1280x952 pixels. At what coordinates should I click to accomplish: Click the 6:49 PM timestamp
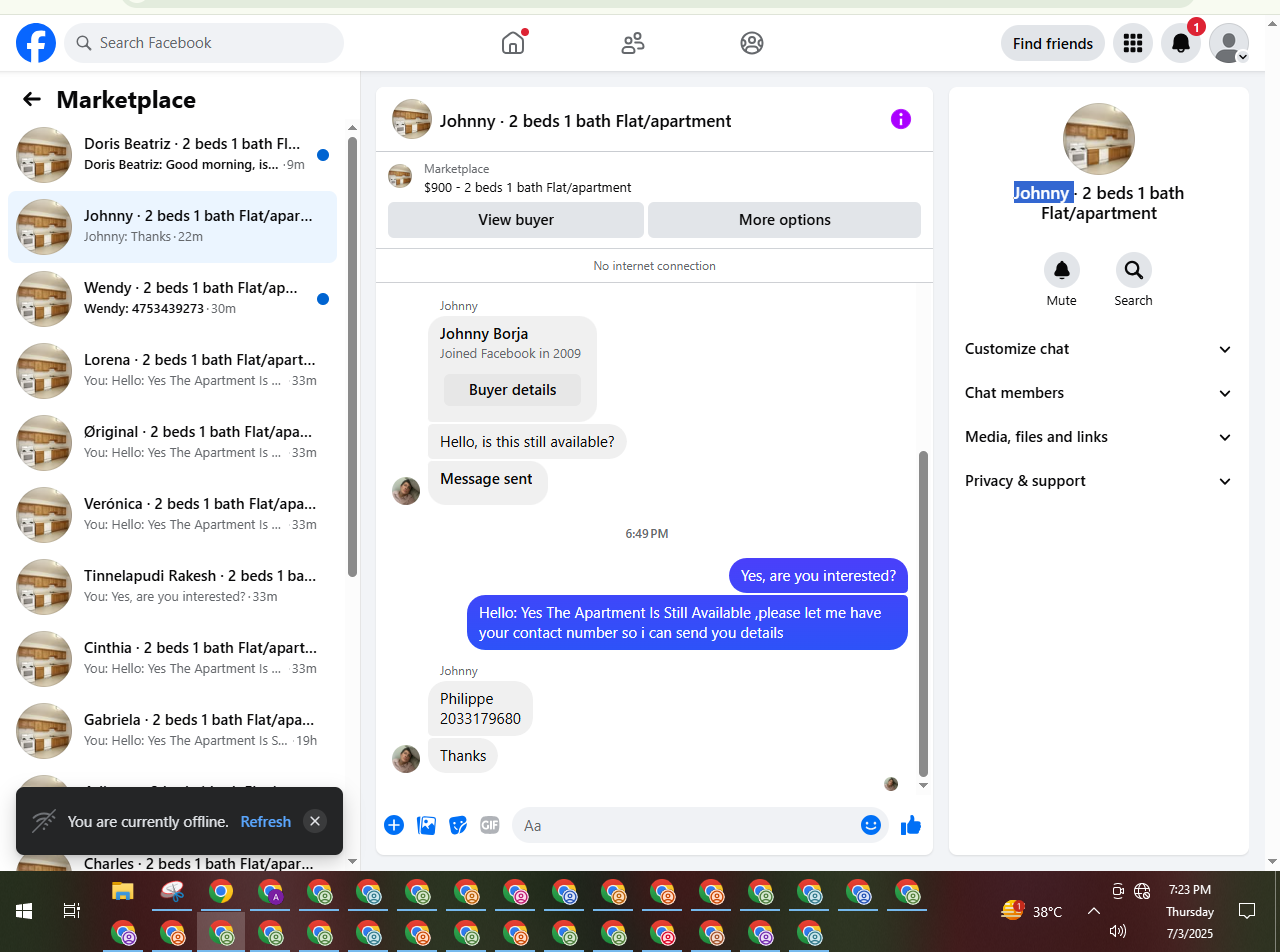click(x=647, y=534)
